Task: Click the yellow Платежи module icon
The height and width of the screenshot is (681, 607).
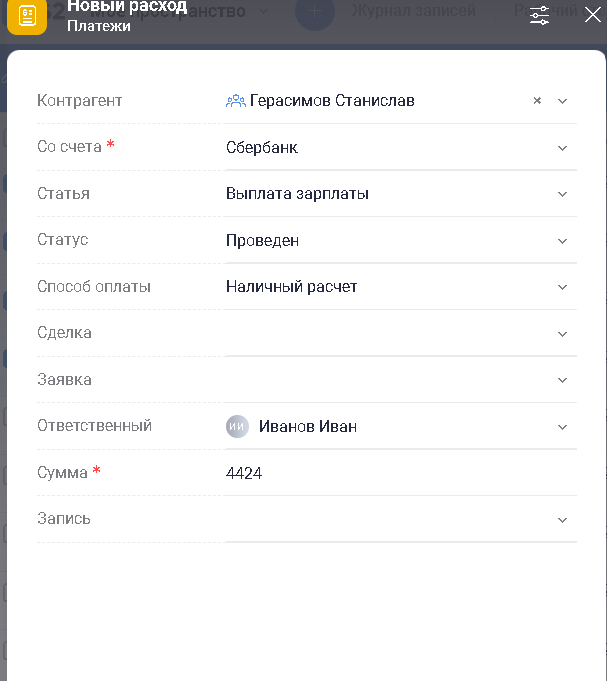Action: click(27, 16)
